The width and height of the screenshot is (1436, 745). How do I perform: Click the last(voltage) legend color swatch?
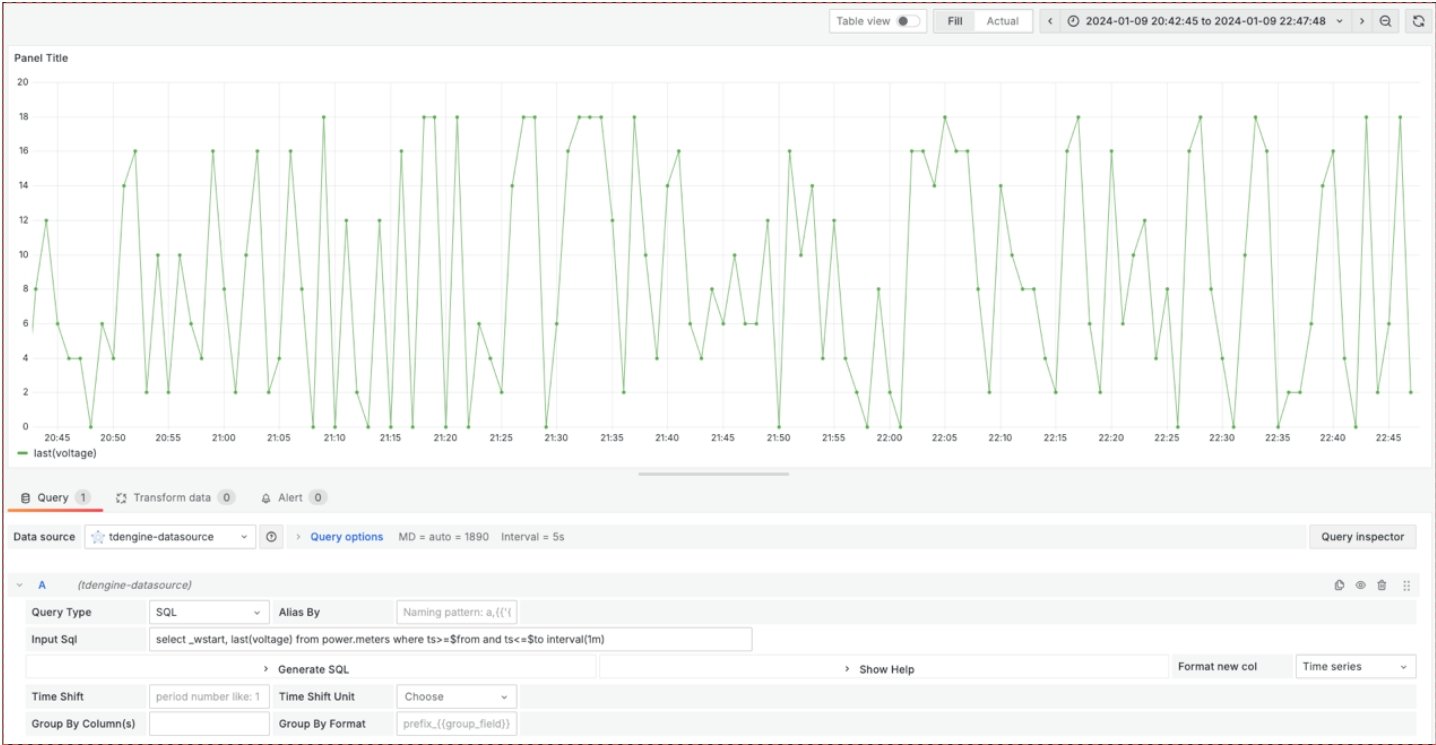tap(23, 453)
